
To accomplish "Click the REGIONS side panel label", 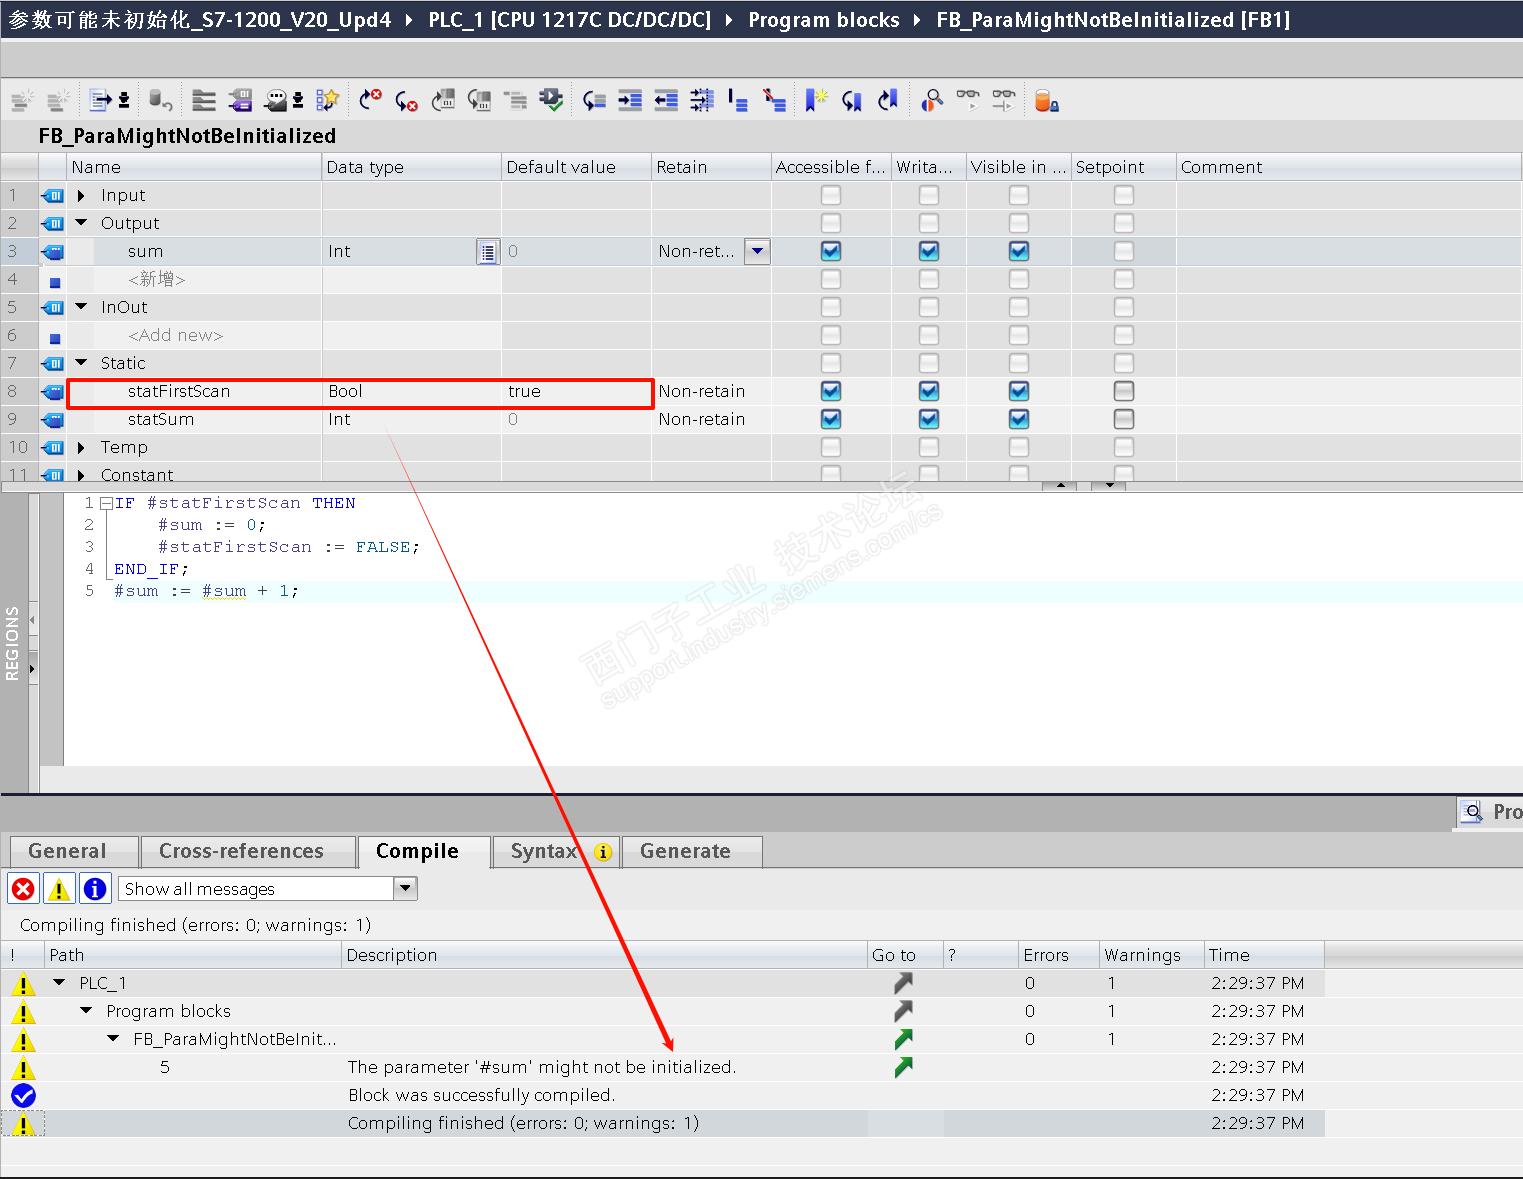I will [x=13, y=643].
